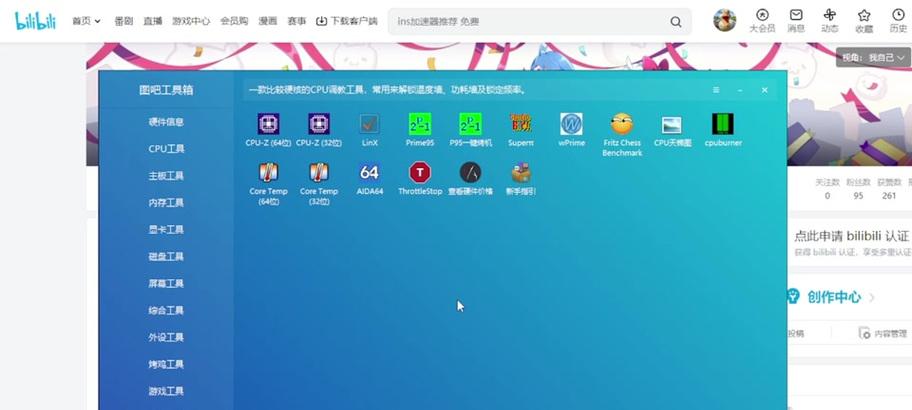Expand the 创作中心 chevron

[x=872, y=298]
